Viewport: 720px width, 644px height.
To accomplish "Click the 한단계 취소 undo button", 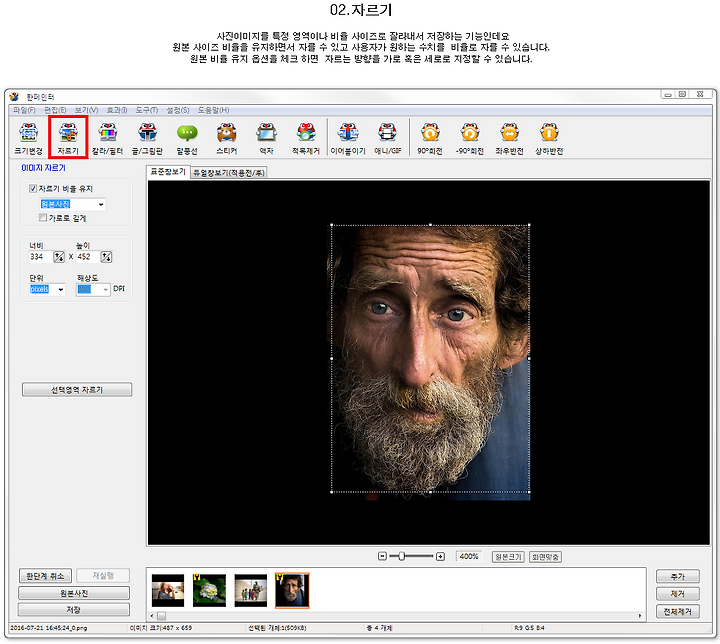I will pyautogui.click(x=45, y=576).
